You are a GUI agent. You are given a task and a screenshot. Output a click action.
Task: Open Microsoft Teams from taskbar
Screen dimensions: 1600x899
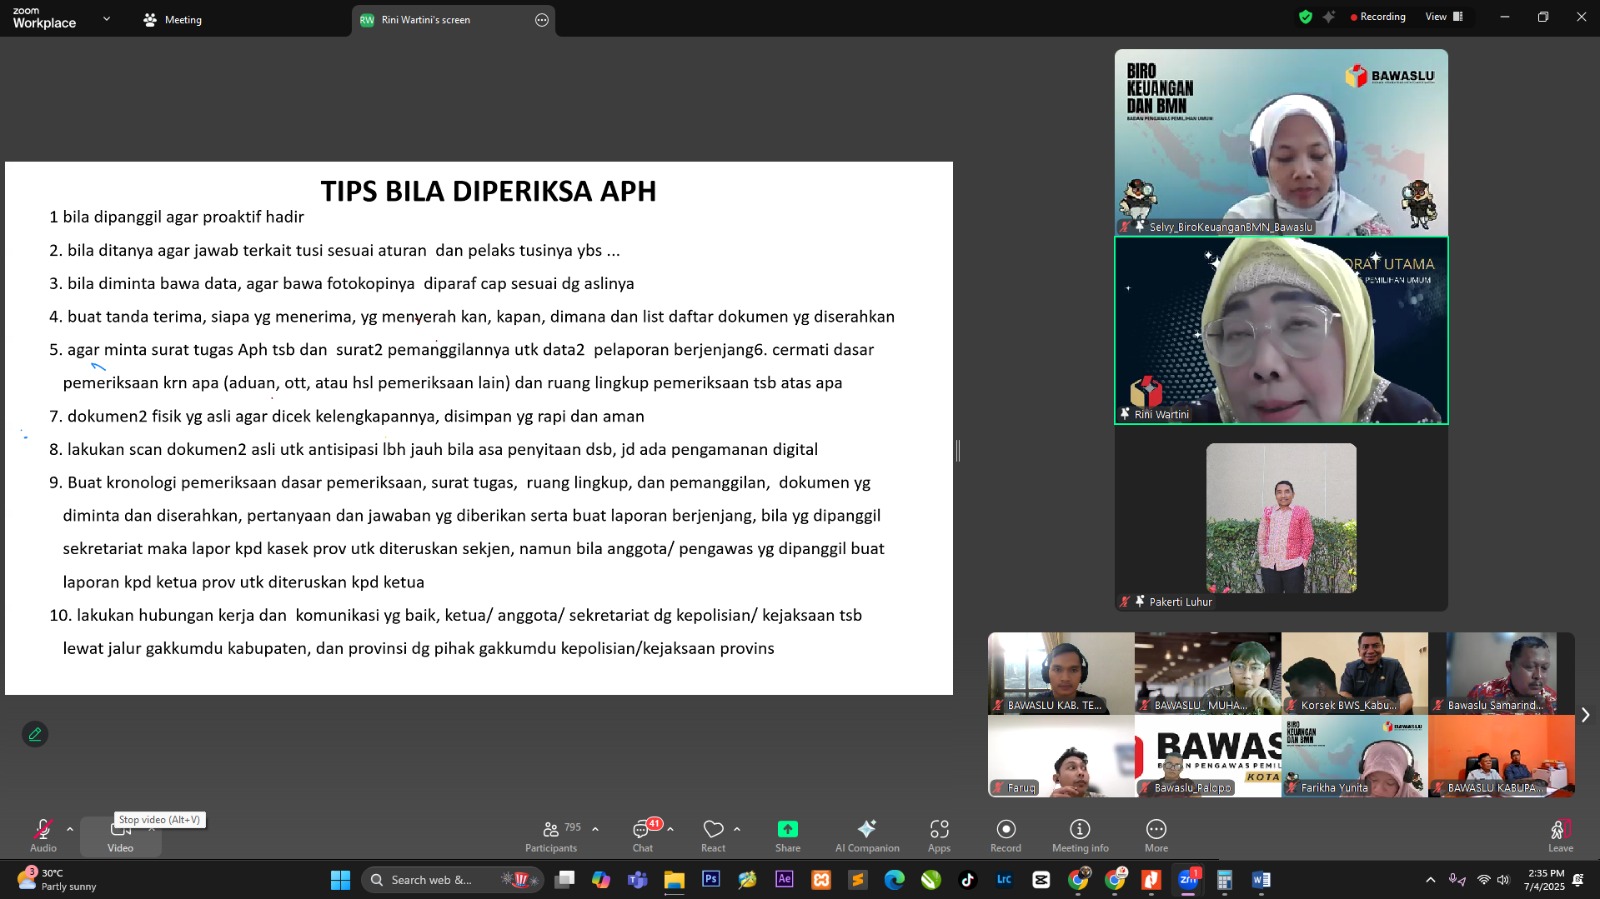[x=637, y=880]
